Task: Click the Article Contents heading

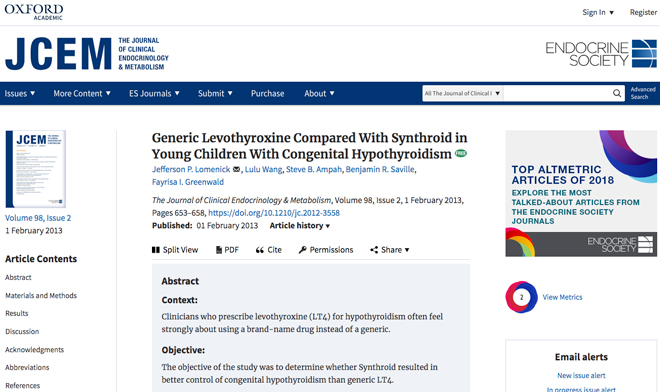Action: click(x=41, y=259)
